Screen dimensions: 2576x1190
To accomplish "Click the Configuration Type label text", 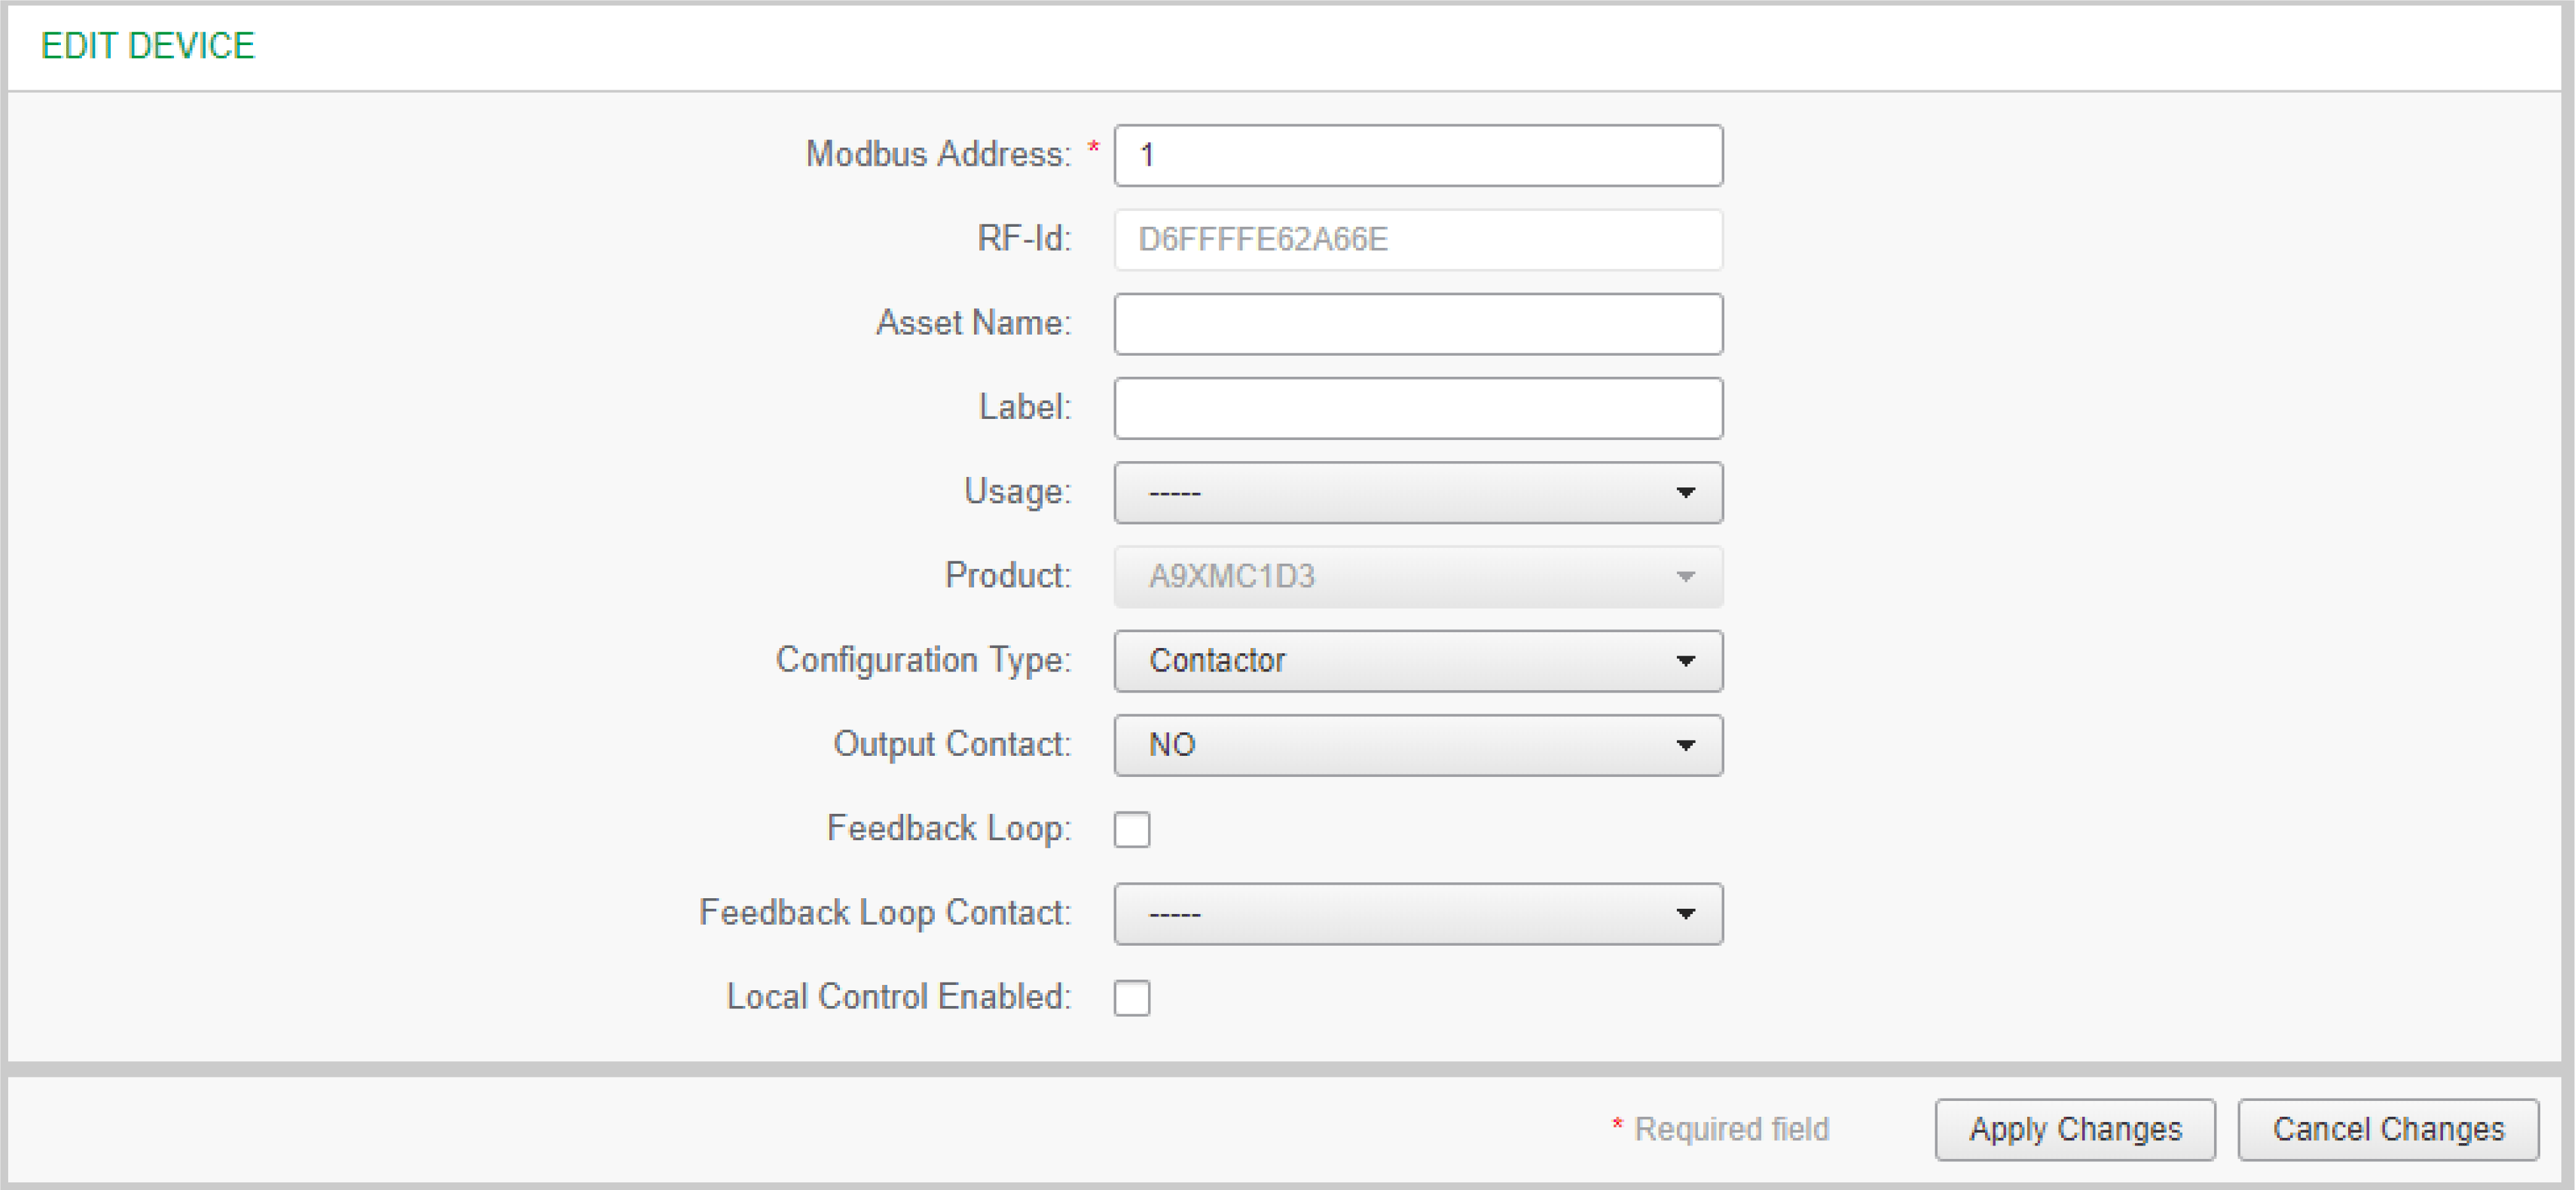I will [x=923, y=660].
